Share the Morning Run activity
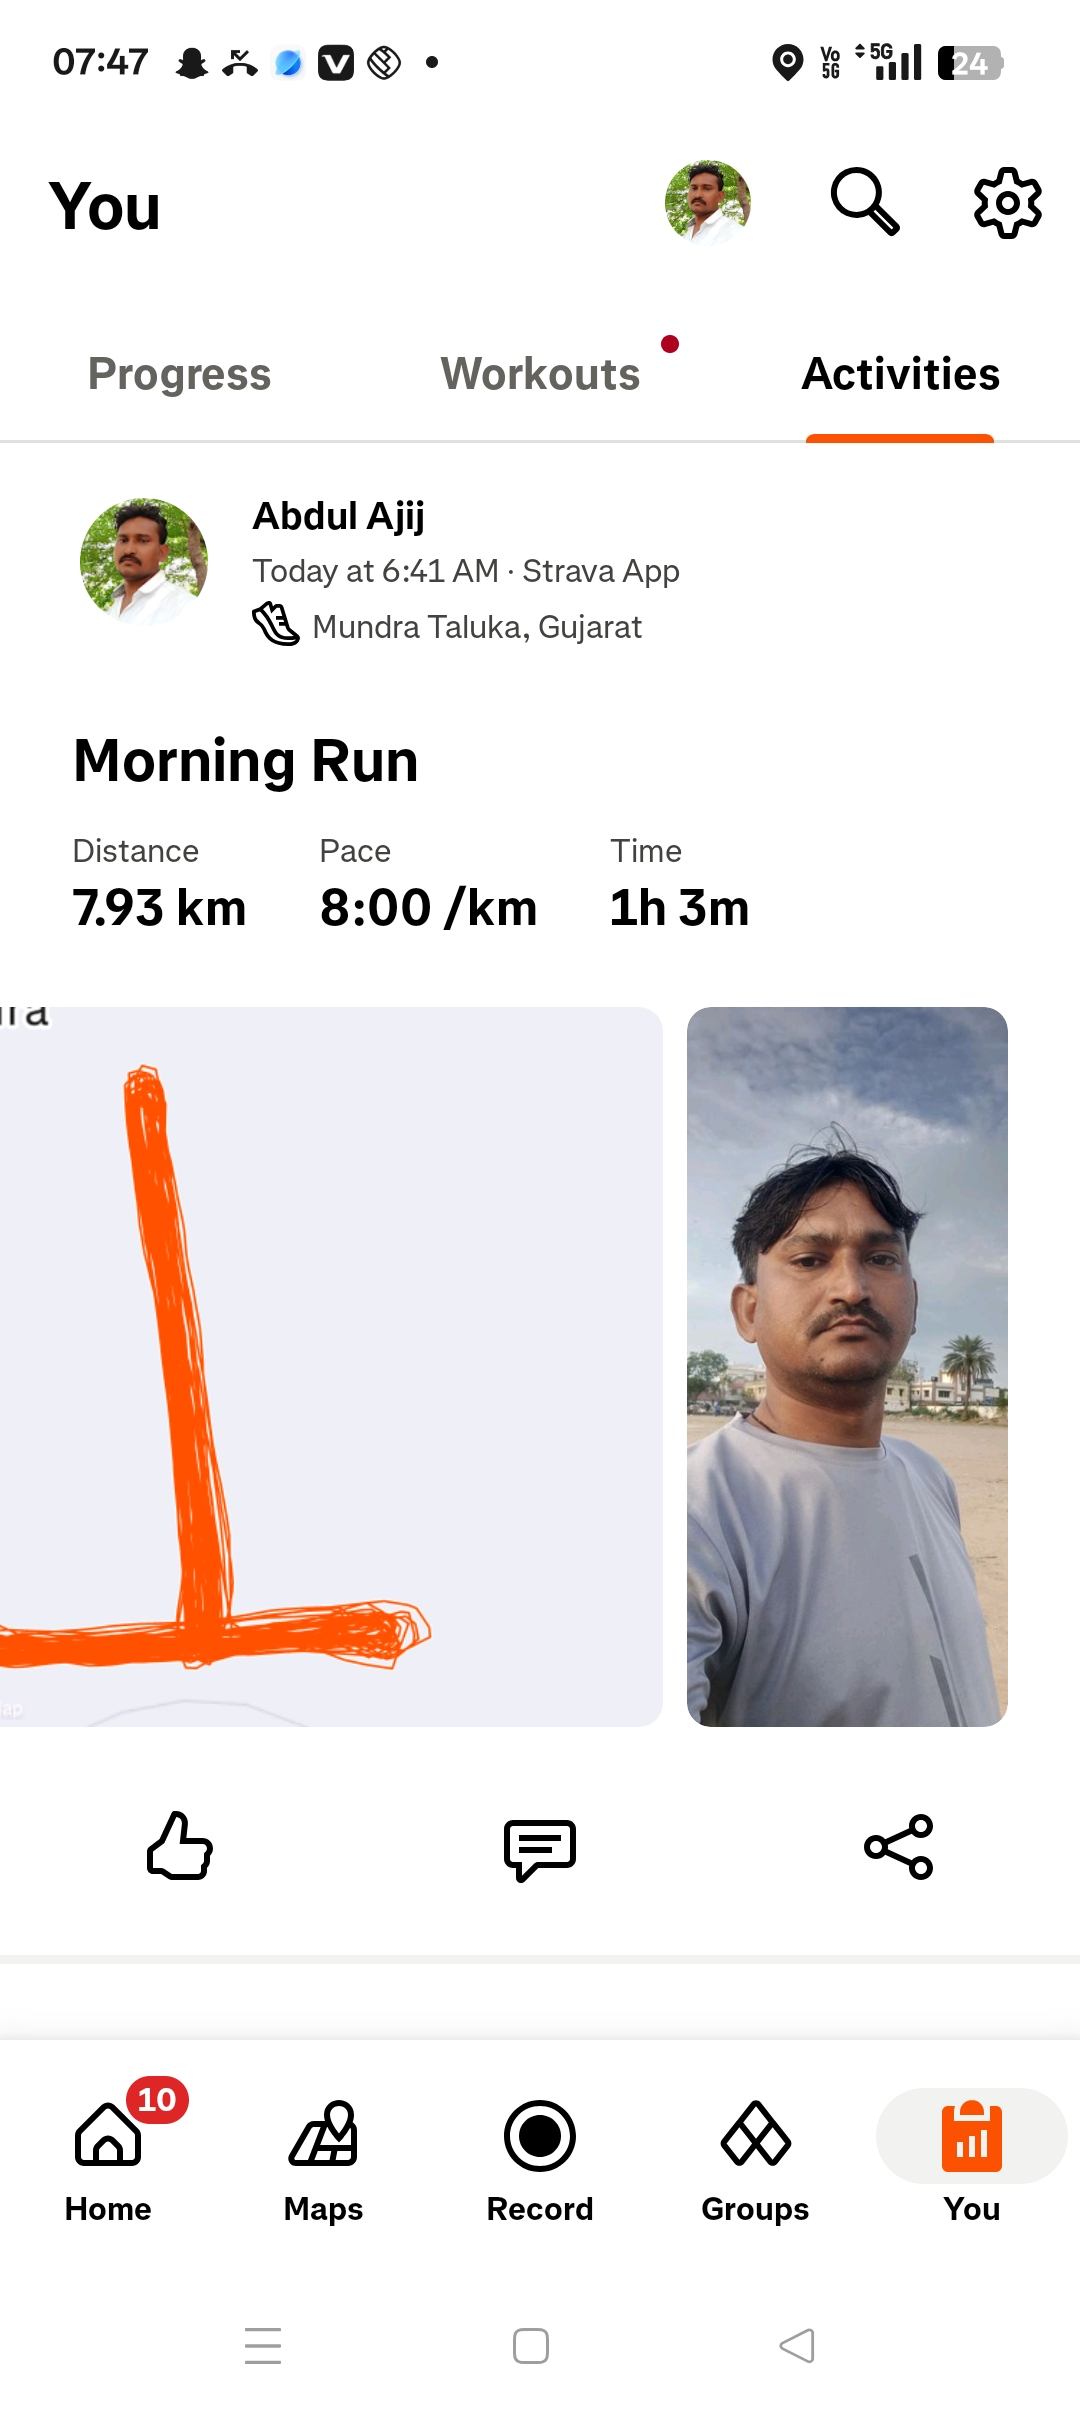 (x=899, y=1847)
